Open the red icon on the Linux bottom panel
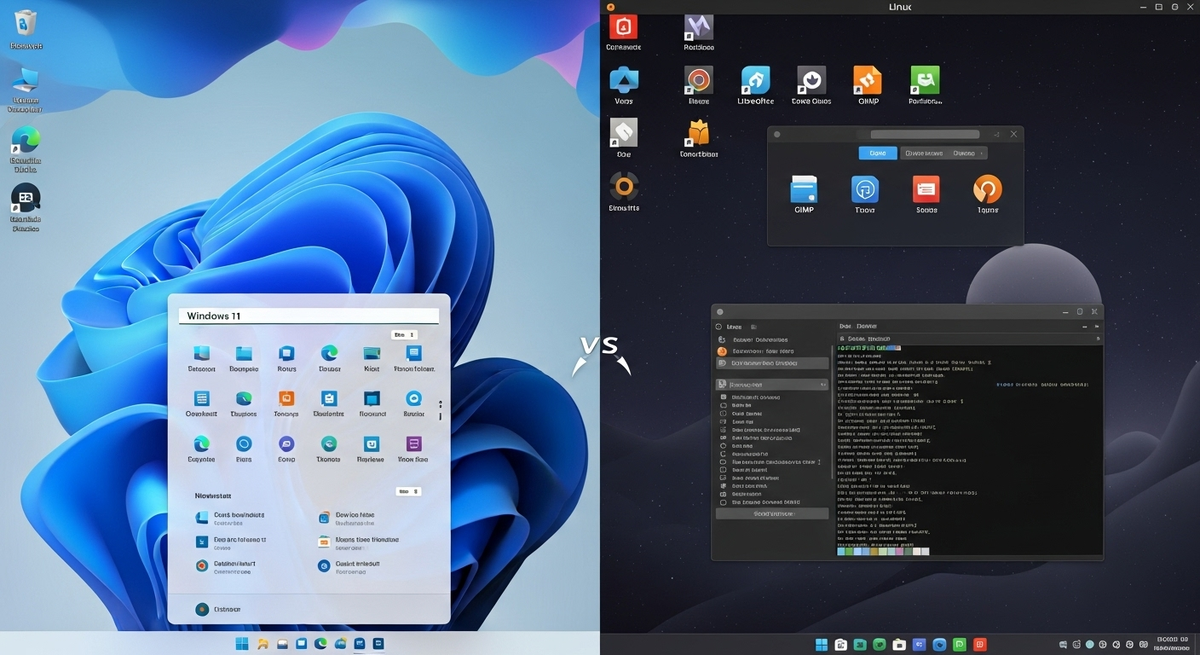Image resolution: width=1200 pixels, height=655 pixels. [x=980, y=644]
